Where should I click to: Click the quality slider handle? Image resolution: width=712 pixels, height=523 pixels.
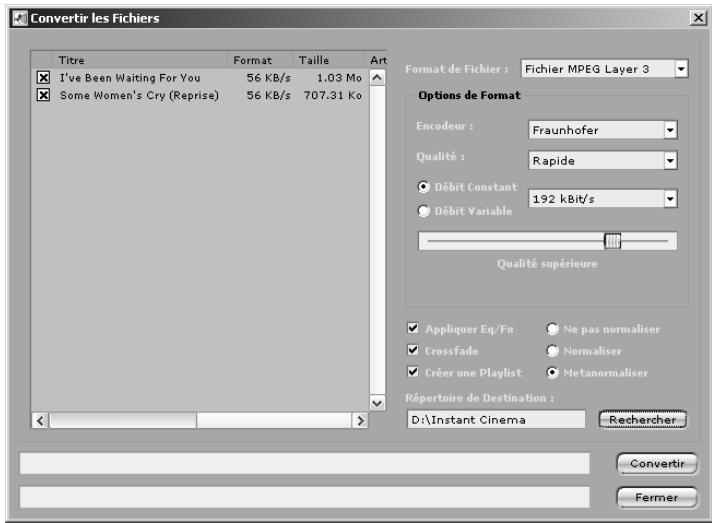[613, 241]
